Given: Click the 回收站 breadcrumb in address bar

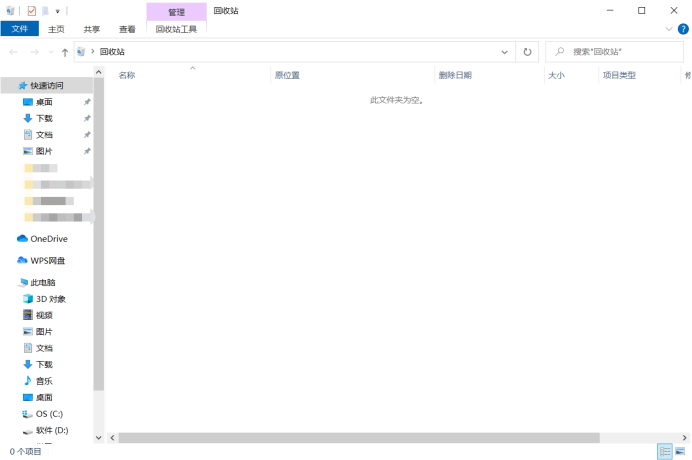Looking at the screenshot, I should pos(112,52).
